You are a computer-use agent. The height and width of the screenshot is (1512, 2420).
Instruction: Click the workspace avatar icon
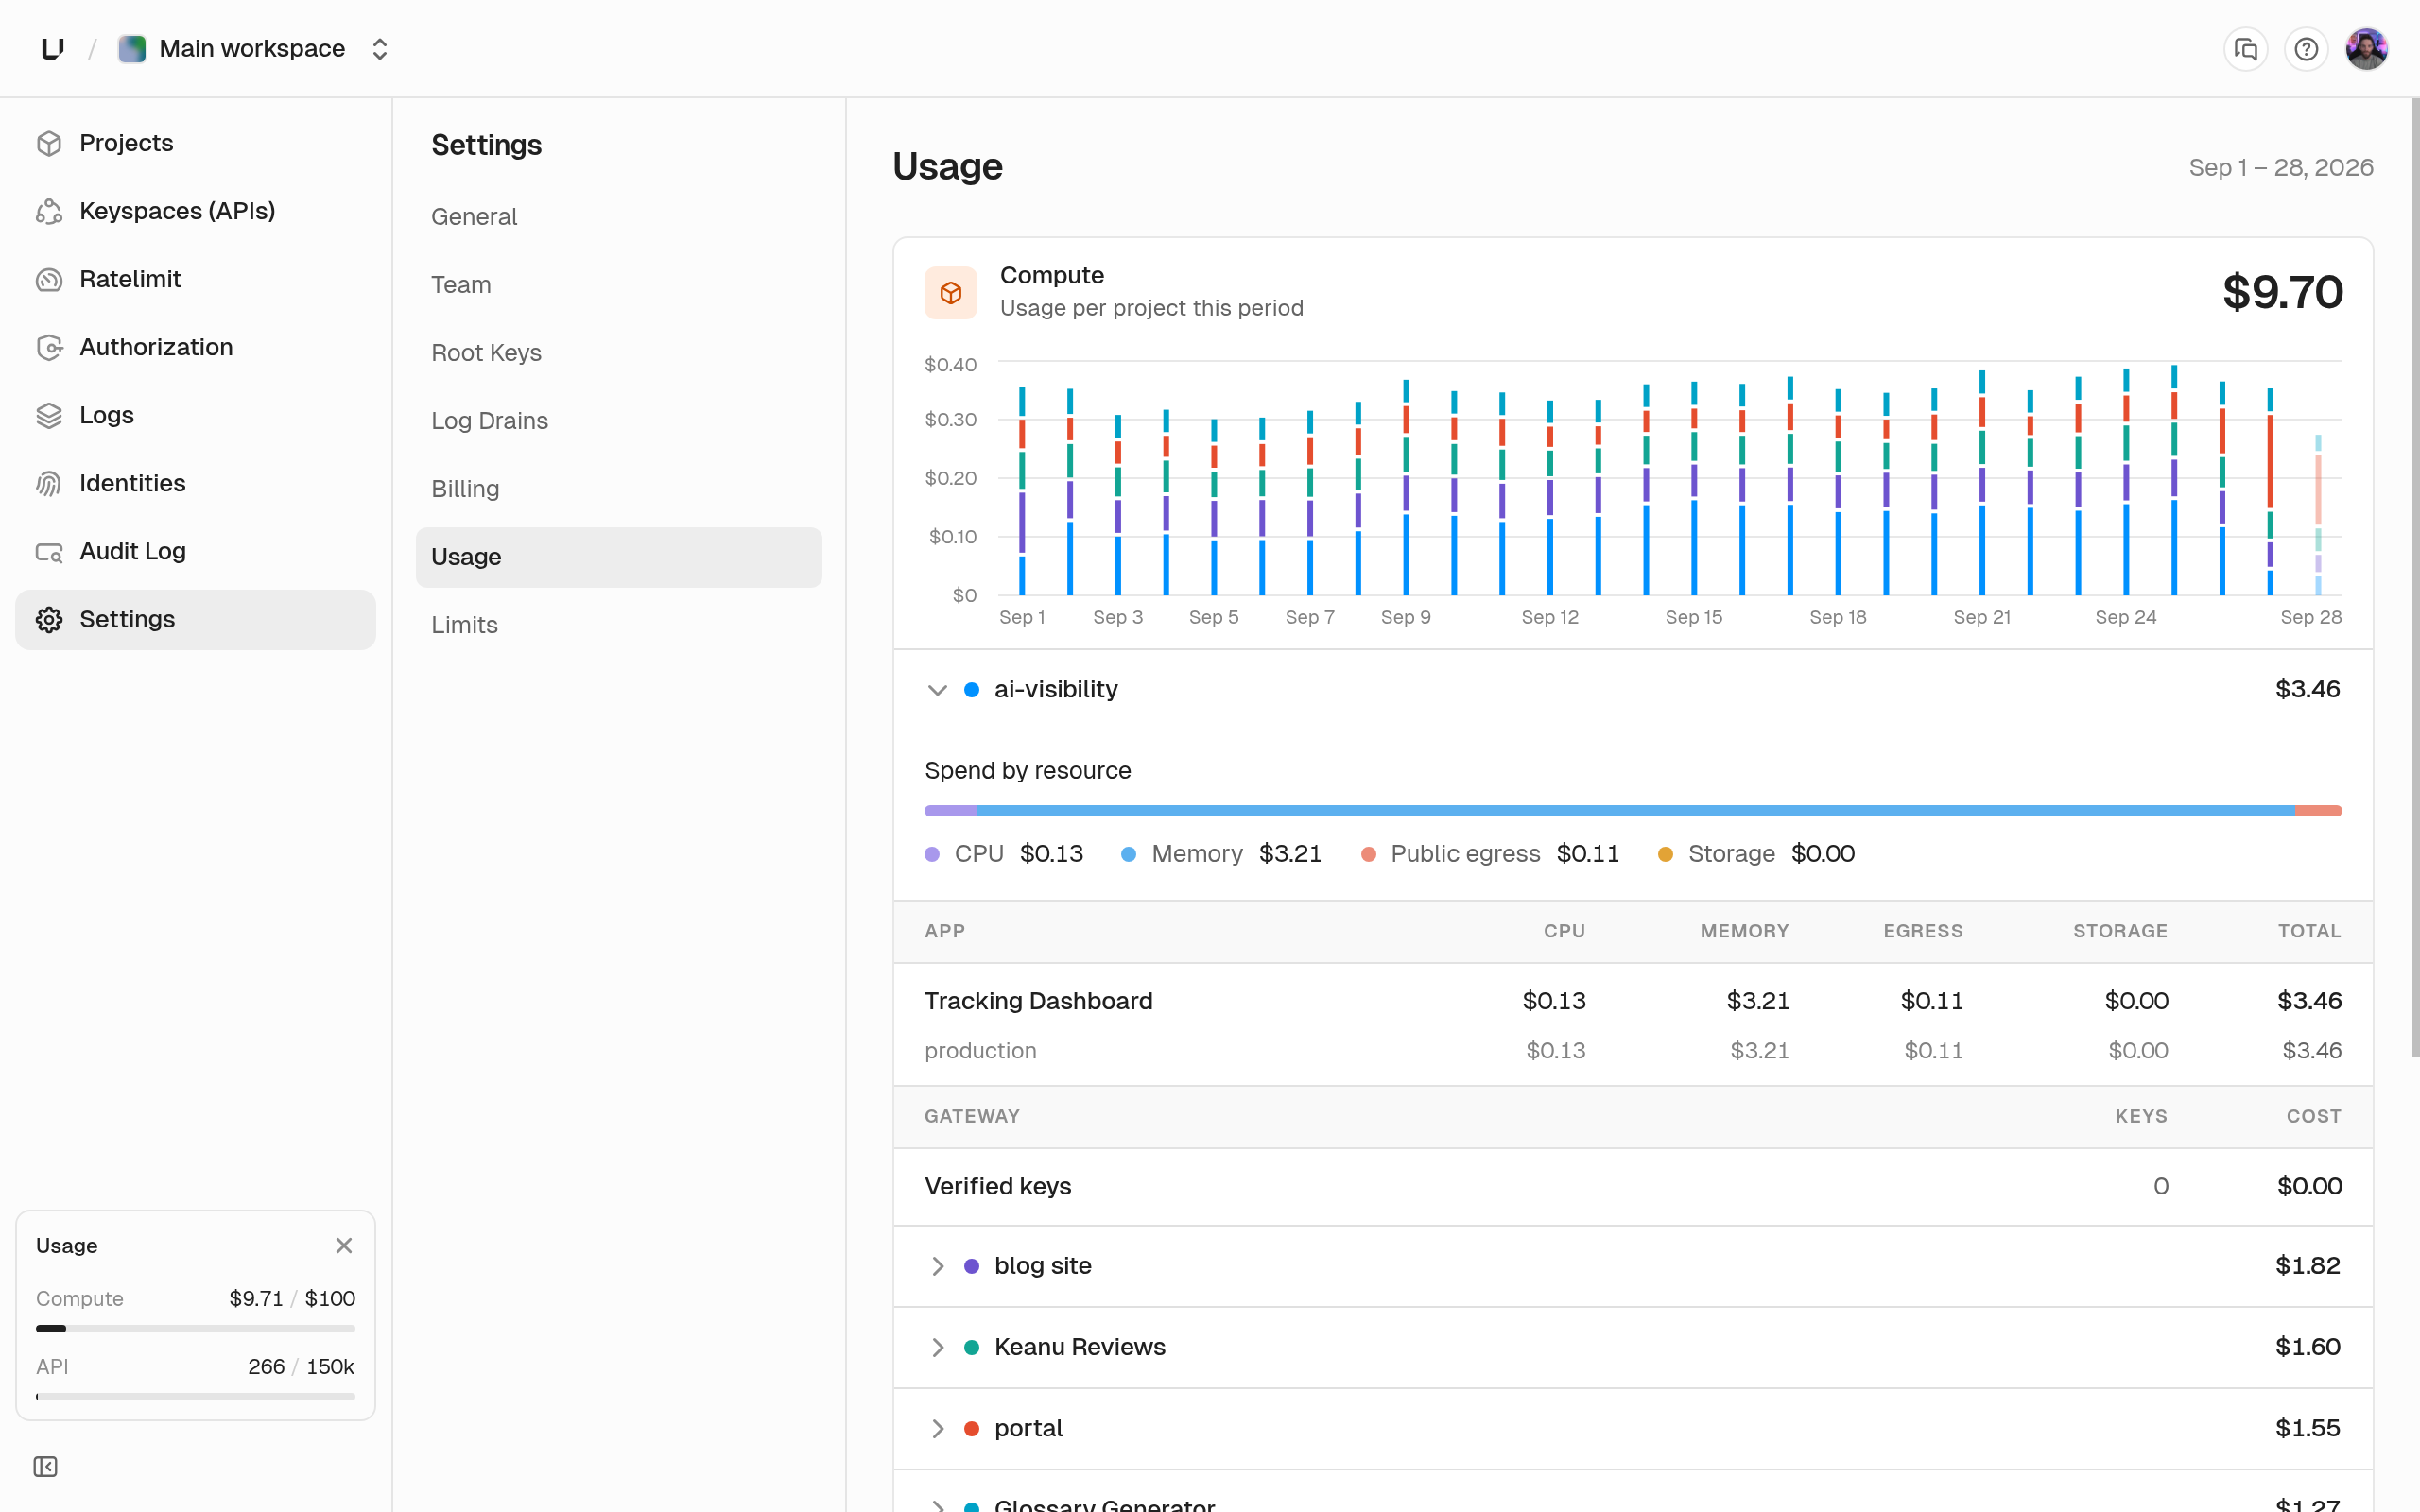click(x=132, y=48)
